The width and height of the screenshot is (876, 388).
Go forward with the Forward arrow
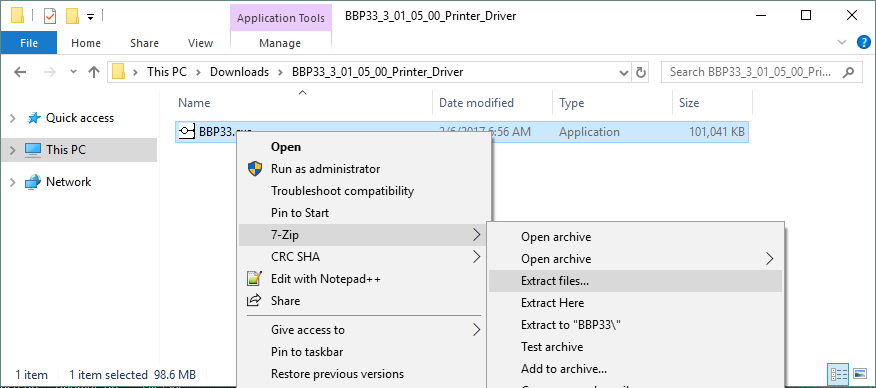[50, 72]
